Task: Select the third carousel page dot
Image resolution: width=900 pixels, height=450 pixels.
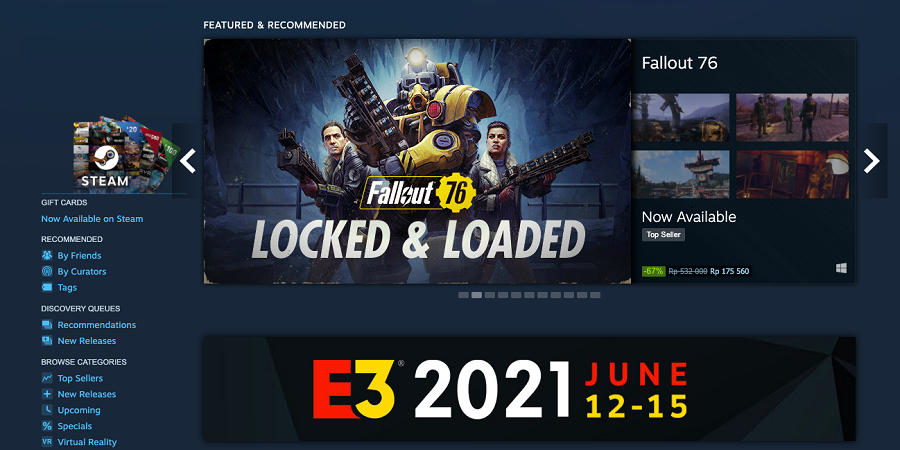Action: click(490, 295)
